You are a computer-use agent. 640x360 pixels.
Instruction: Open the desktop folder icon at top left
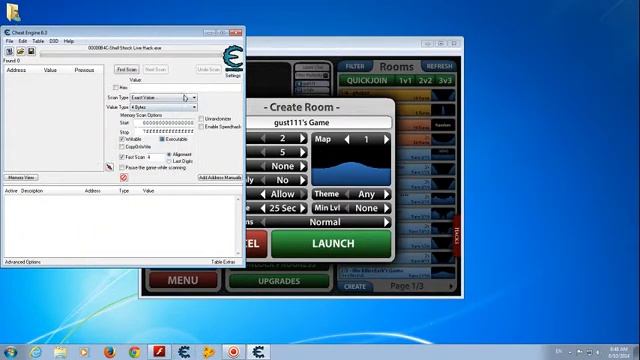click(13, 12)
